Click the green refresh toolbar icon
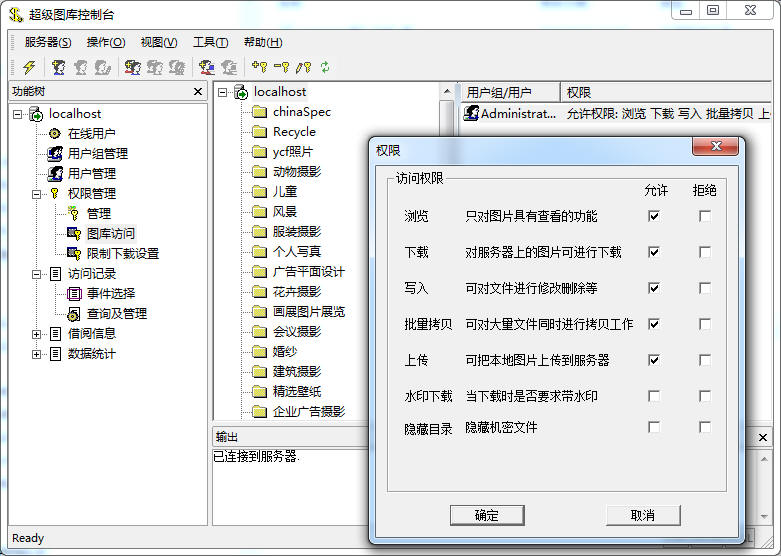Viewport: 781px width, 556px height. pos(325,67)
